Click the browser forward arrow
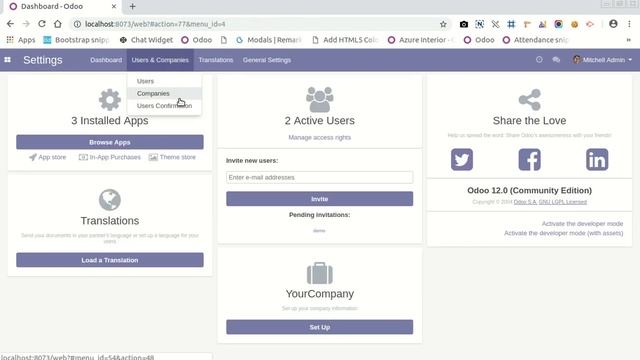Image resolution: width=640 pixels, height=360 pixels. click(x=26, y=24)
